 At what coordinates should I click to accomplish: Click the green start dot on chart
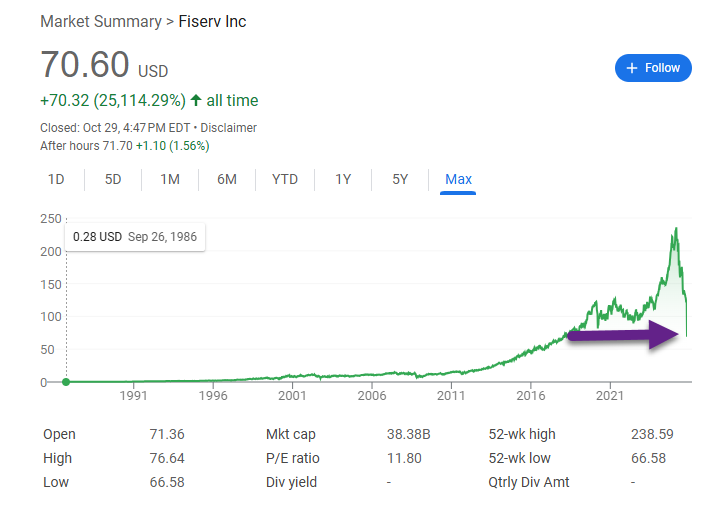66,382
